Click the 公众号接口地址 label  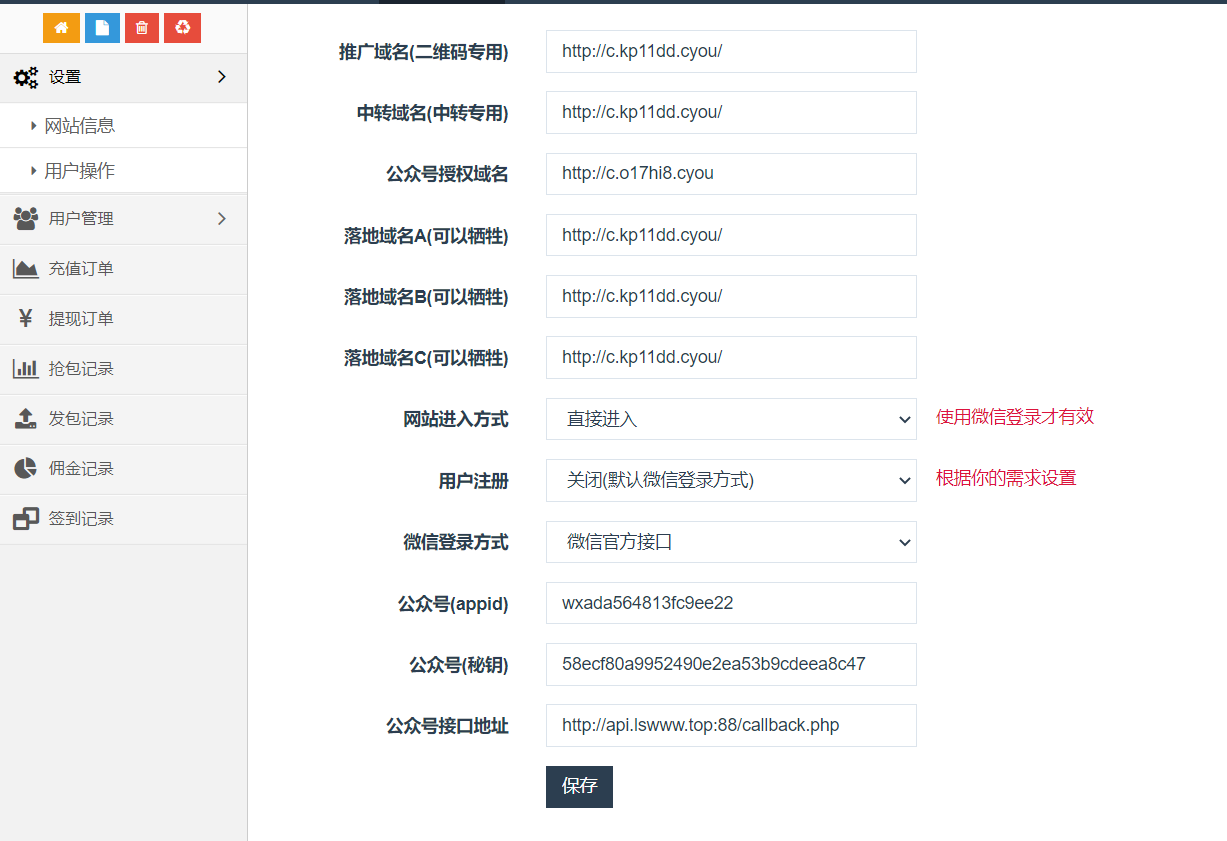pos(447,727)
